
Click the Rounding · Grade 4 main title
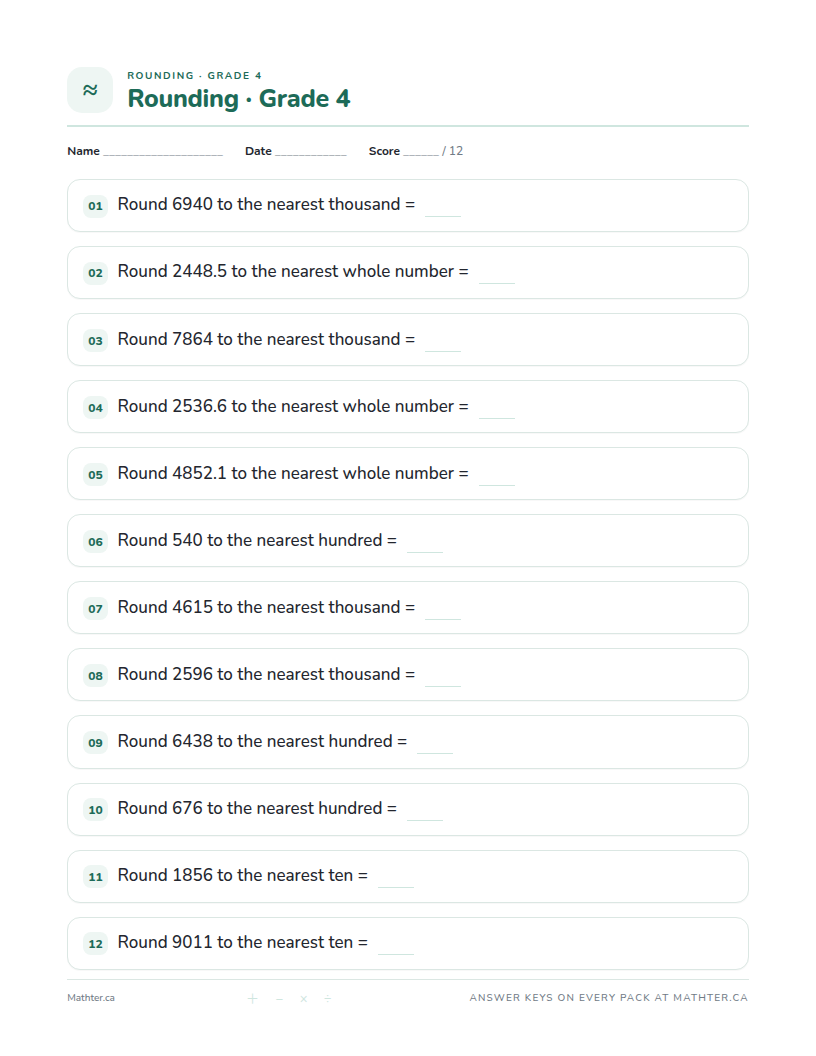point(239,98)
